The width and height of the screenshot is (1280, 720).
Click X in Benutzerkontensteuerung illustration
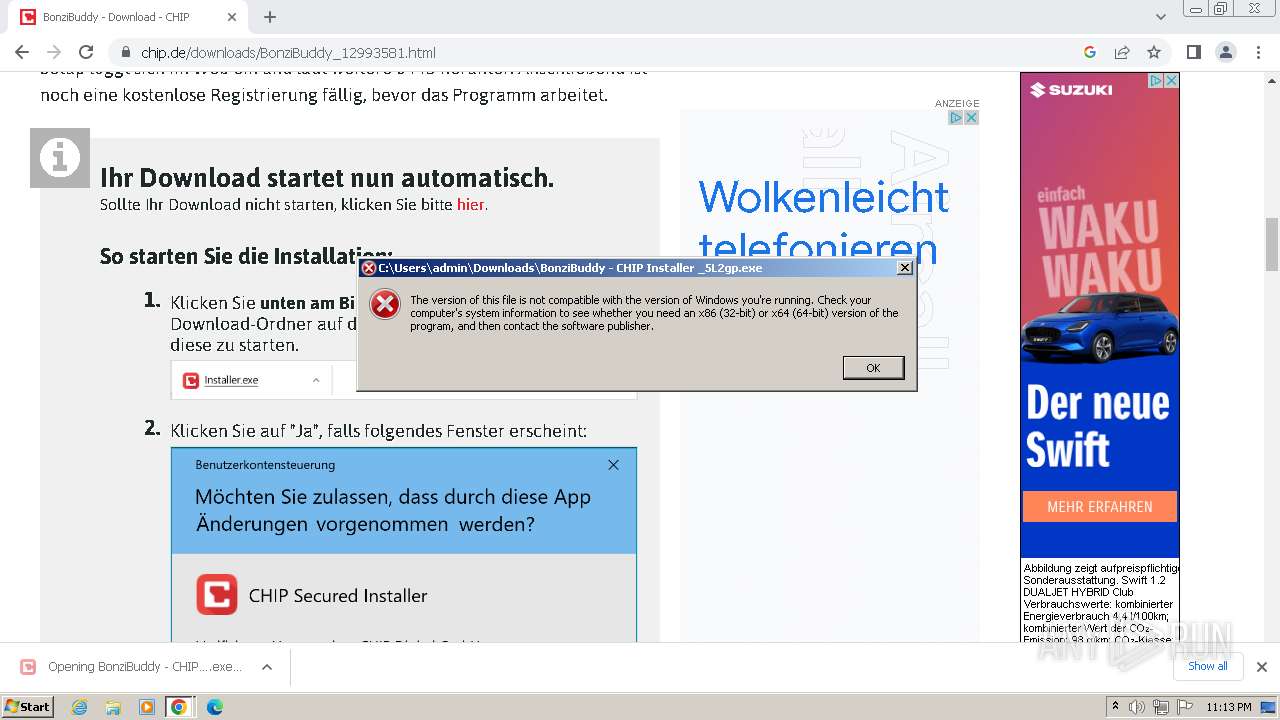(613, 465)
